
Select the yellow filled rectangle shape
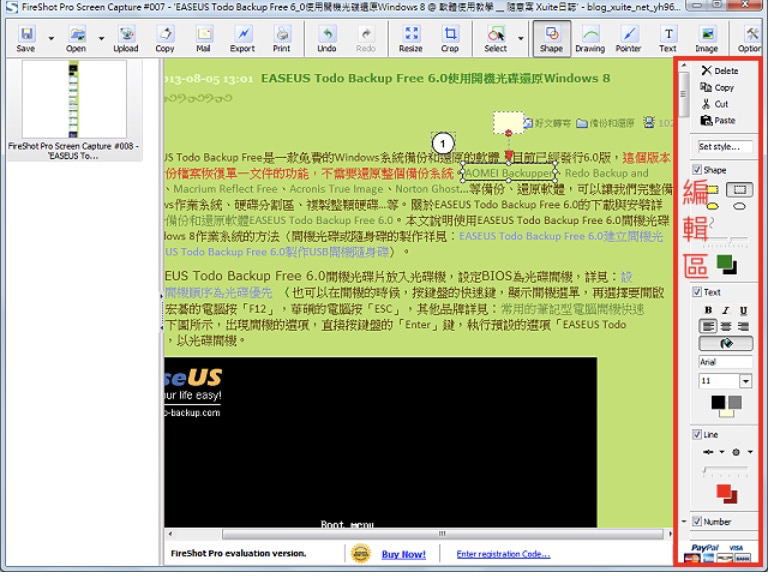point(713,190)
